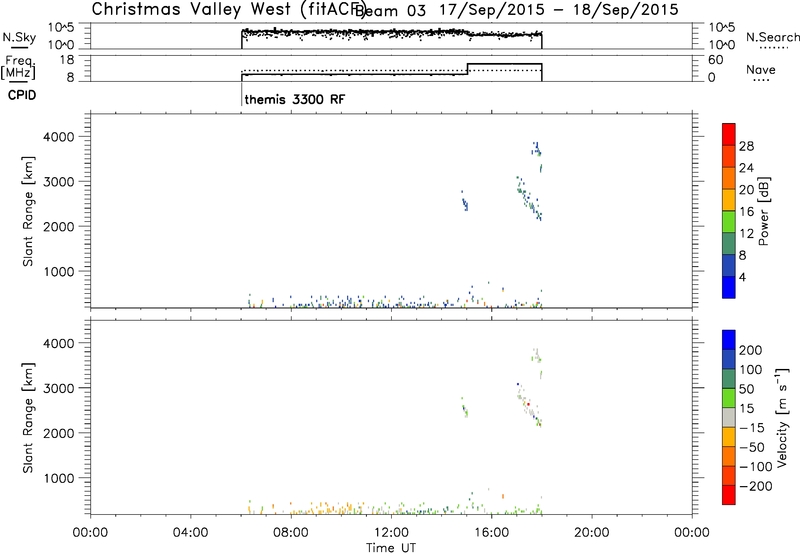Click the '200' label on Velocity colorbar
Screen dimensions: 800x554
coord(751,350)
